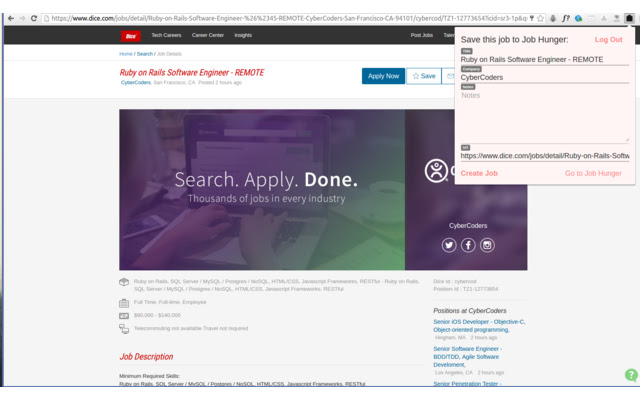
Task: Open CyberCoders Facebook icon
Action: pos(468,245)
